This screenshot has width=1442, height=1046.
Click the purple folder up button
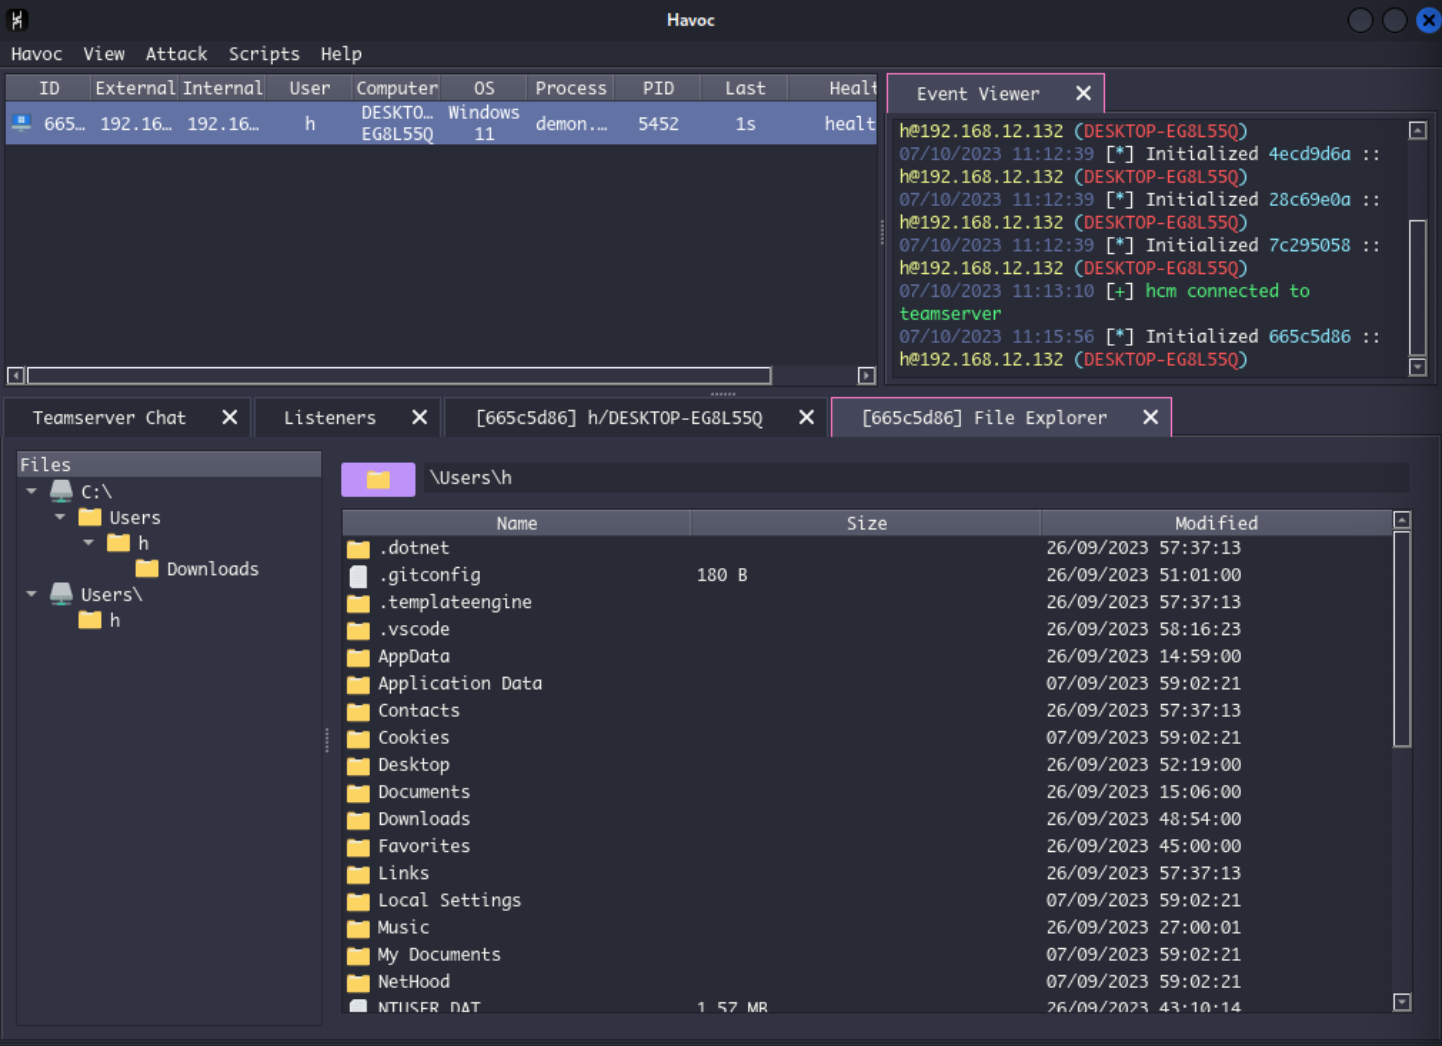coord(378,479)
